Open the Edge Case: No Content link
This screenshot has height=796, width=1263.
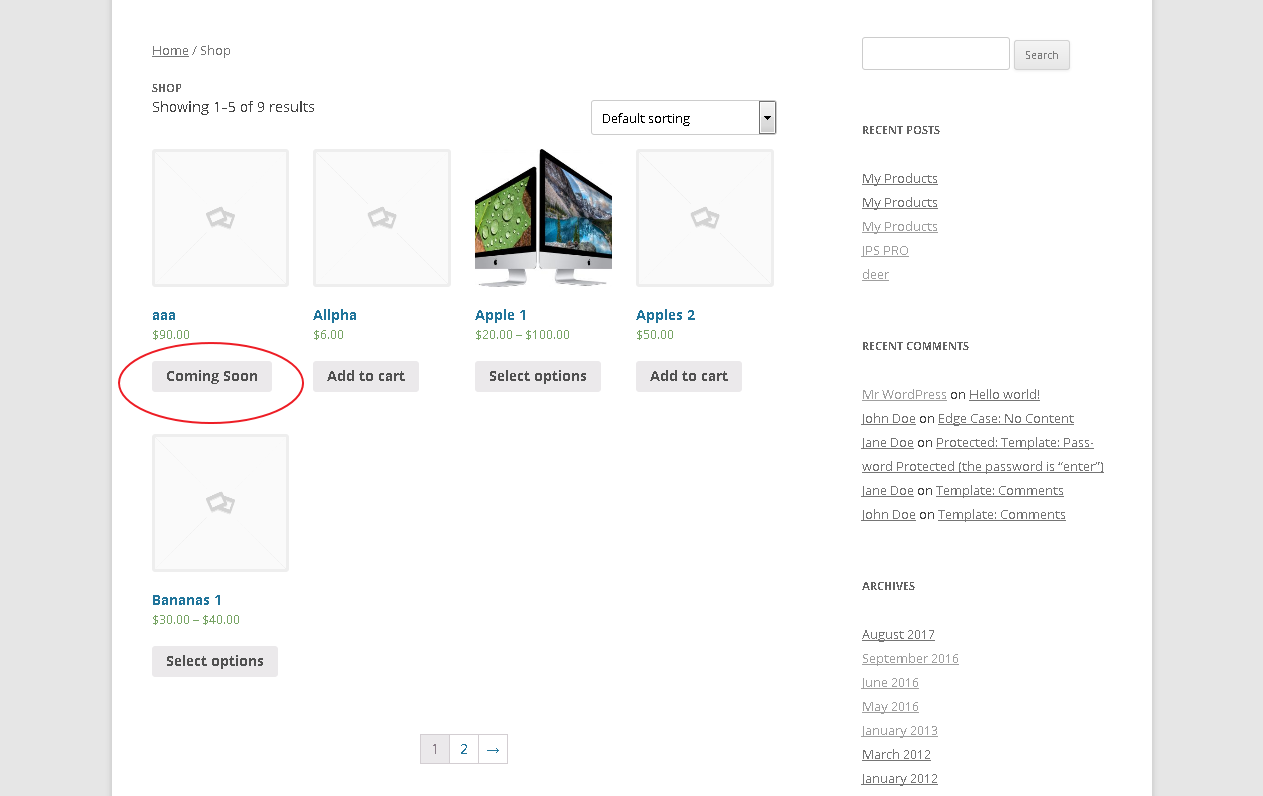tap(1006, 418)
